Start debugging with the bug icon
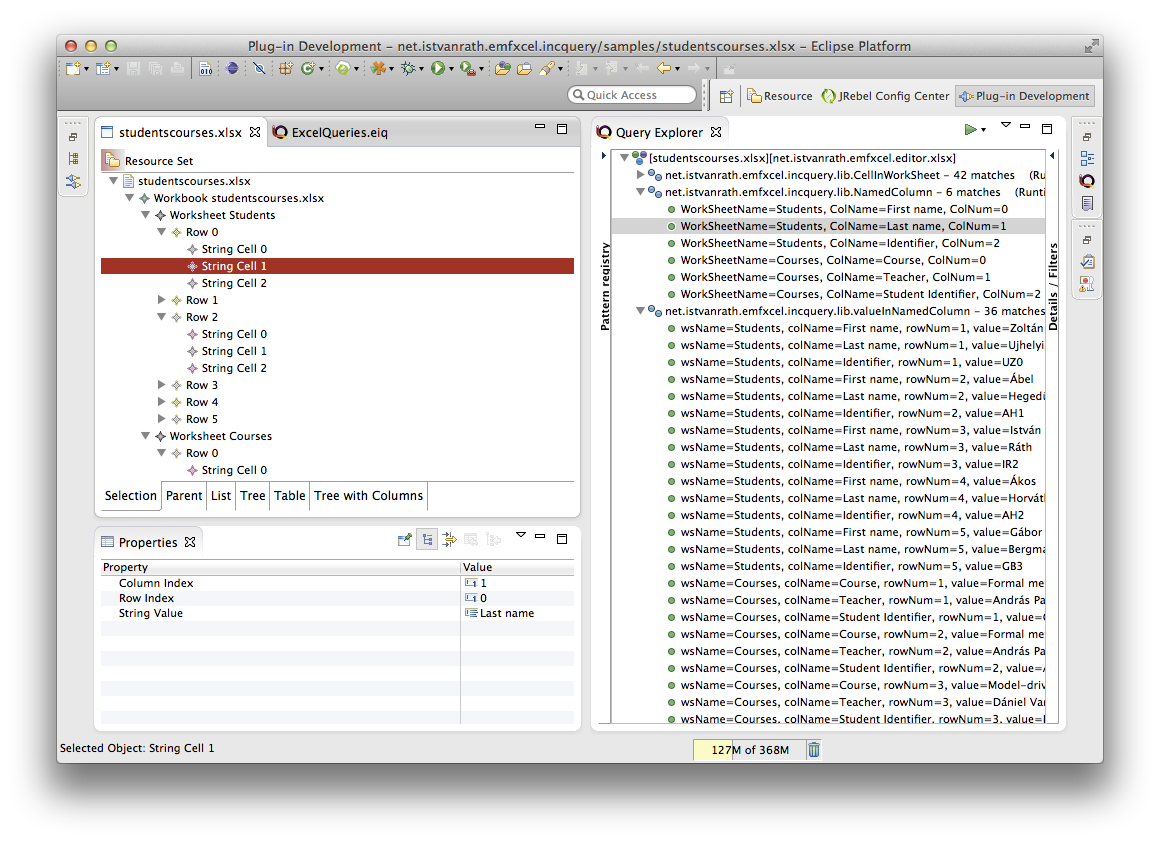The height and width of the screenshot is (842, 1160). point(408,69)
